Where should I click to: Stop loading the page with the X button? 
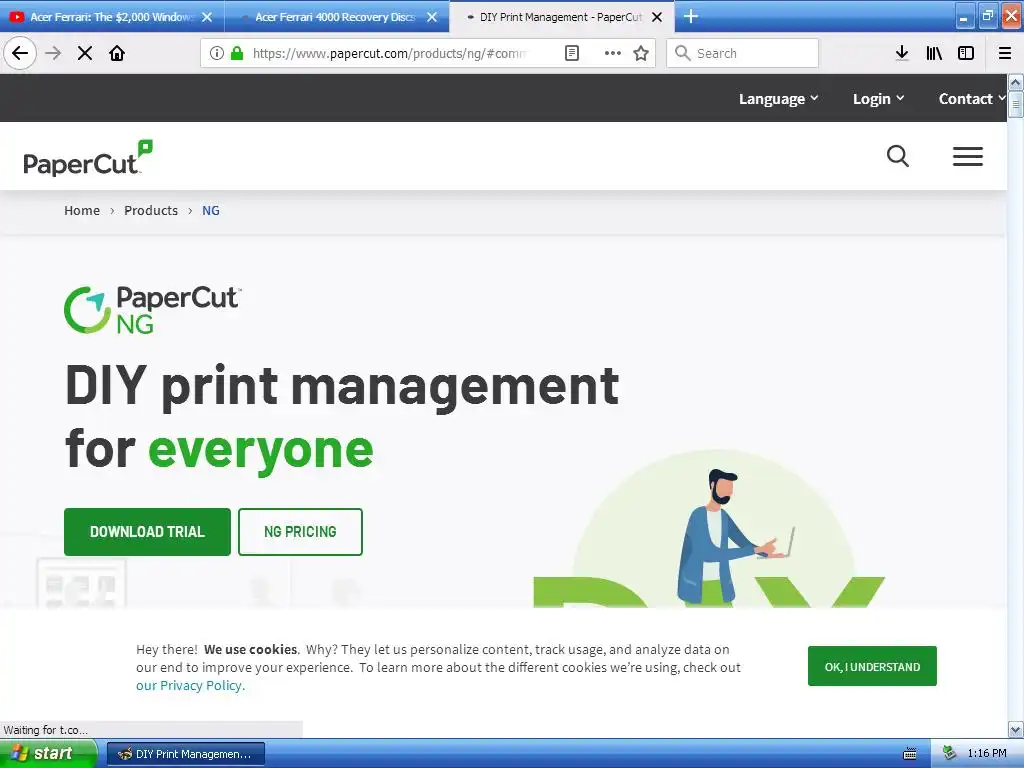point(85,53)
